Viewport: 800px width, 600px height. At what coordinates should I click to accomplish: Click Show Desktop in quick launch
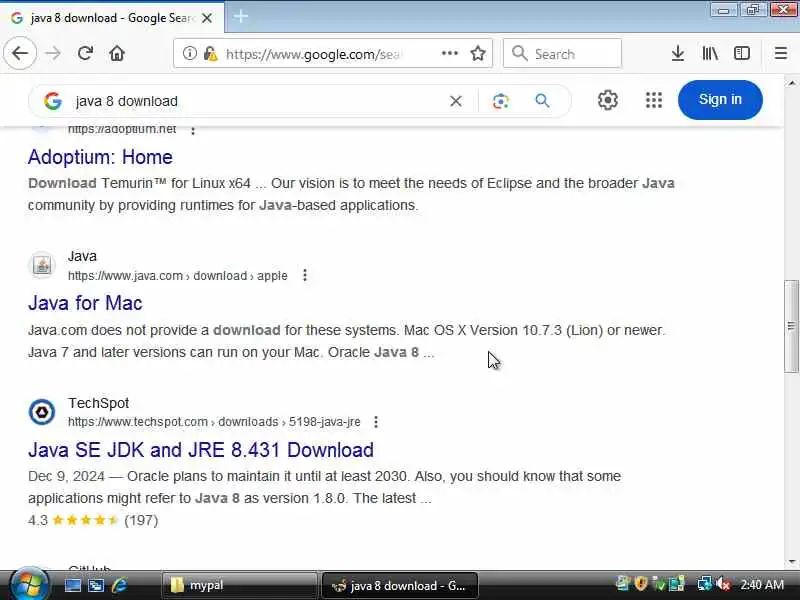tap(72, 585)
